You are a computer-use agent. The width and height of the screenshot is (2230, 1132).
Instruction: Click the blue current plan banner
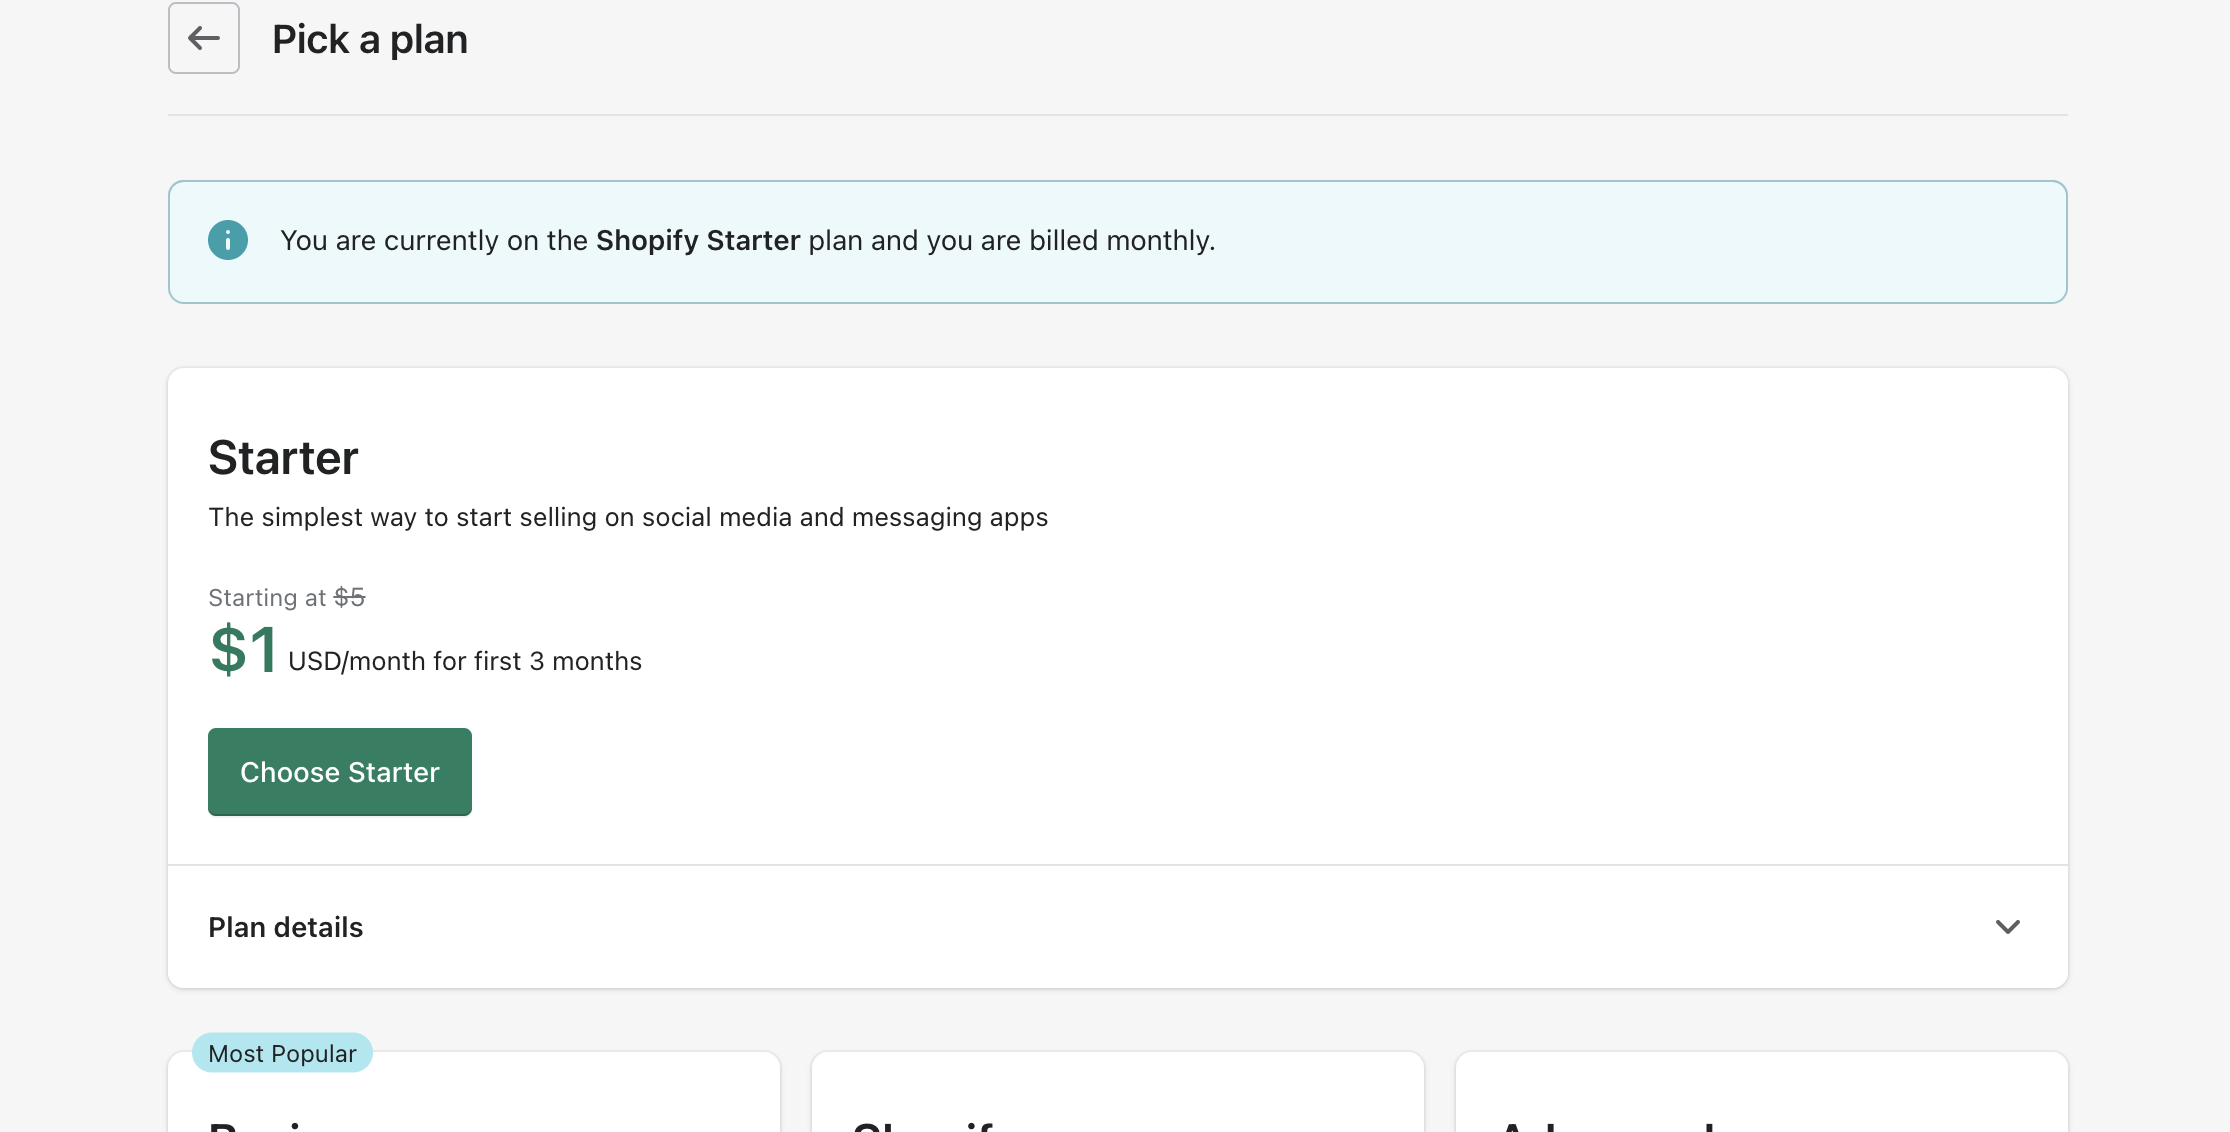1640,242
